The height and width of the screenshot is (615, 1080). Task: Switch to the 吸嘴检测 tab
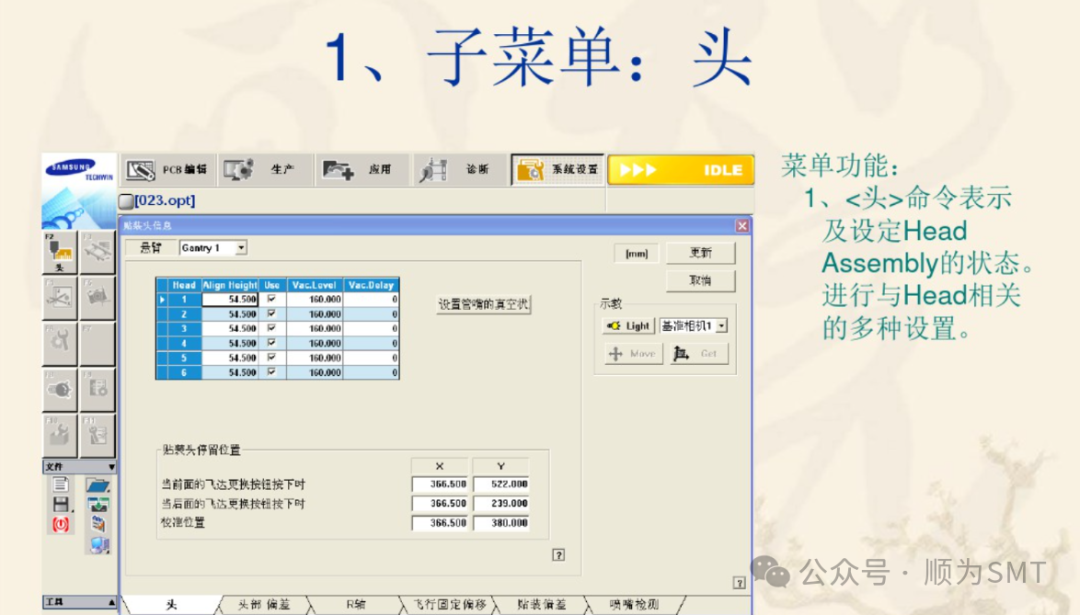click(x=634, y=605)
